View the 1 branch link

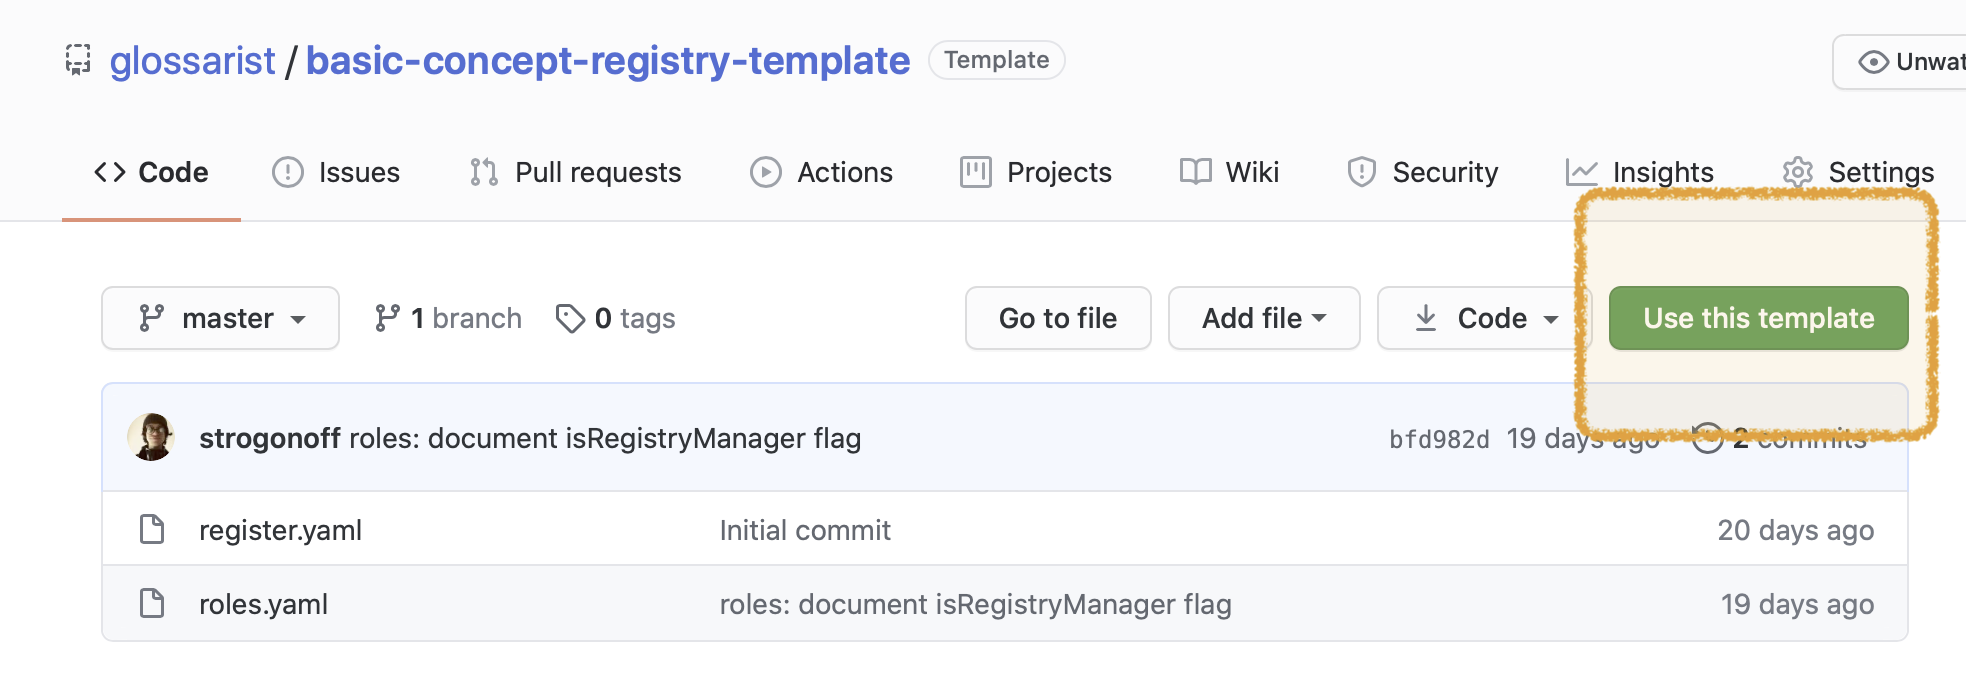[448, 318]
